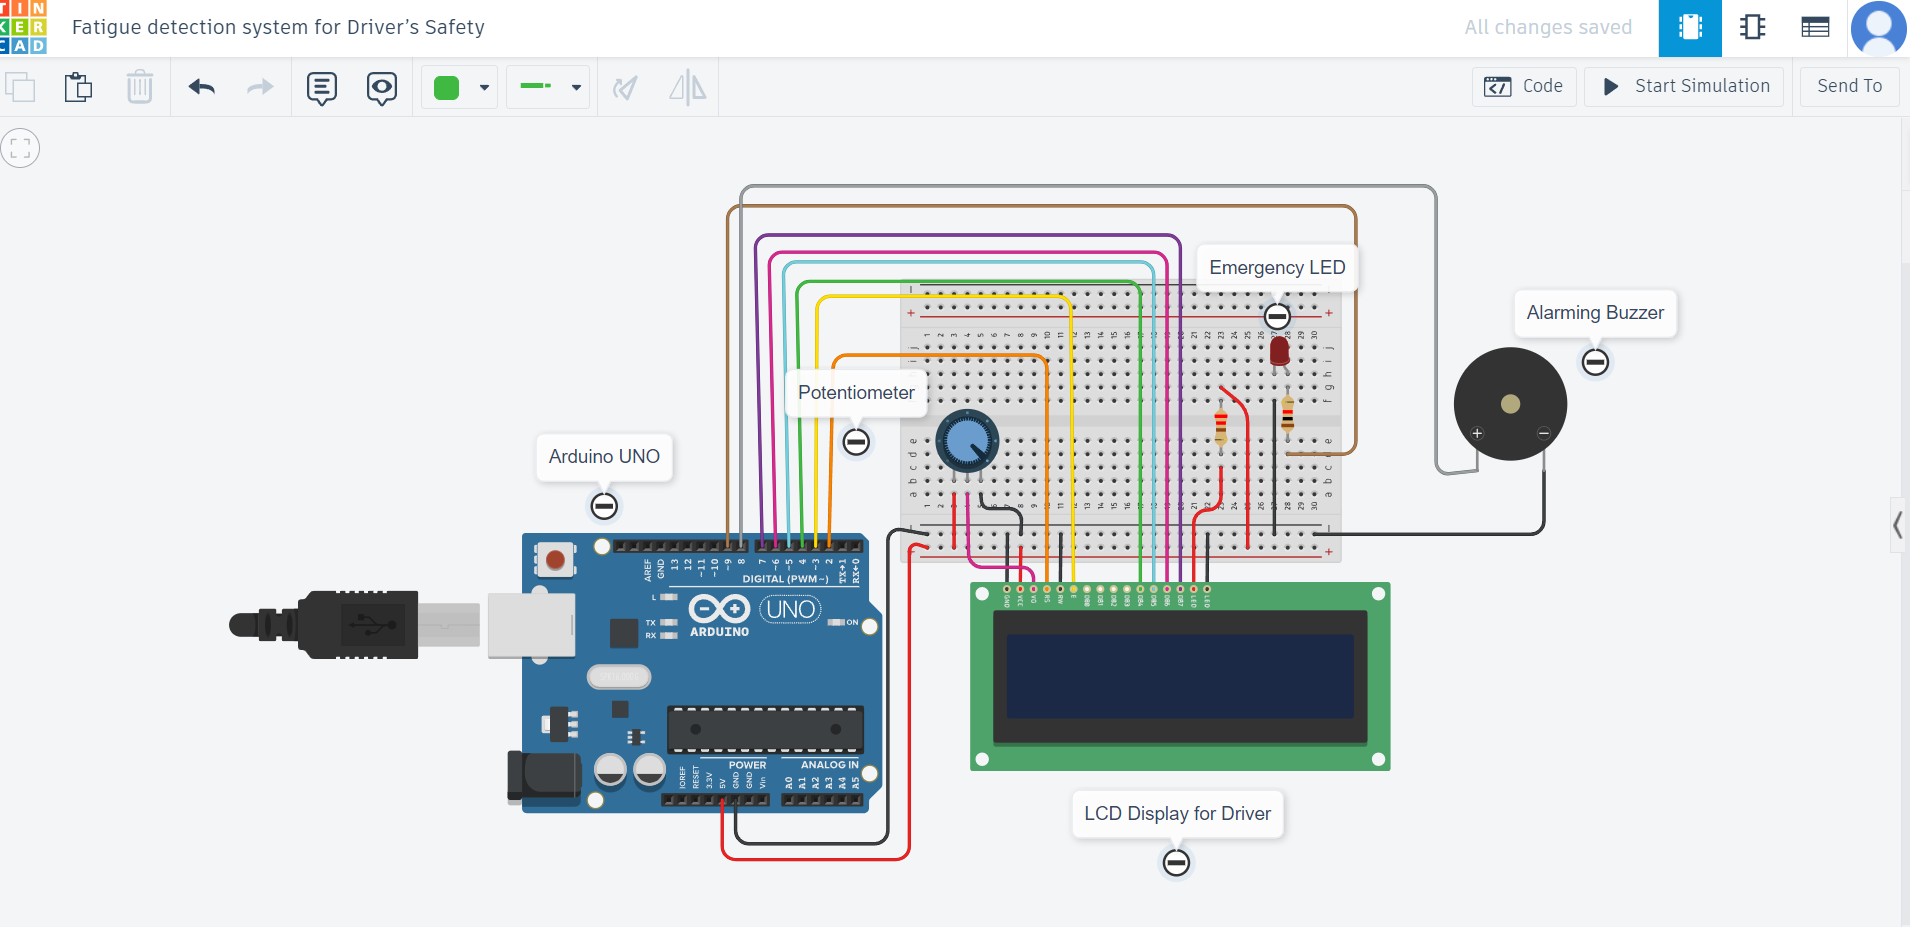Screen dimensions: 1910x927
Task: Open the Schematic view
Action: [1753, 27]
